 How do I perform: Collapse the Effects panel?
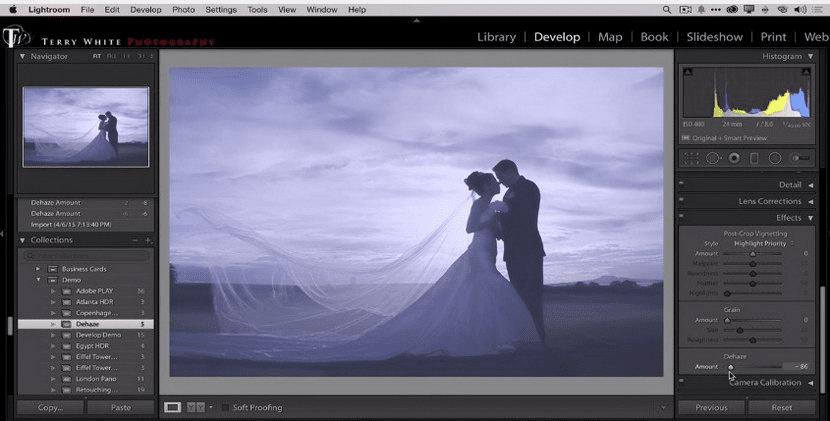[x=810, y=218]
